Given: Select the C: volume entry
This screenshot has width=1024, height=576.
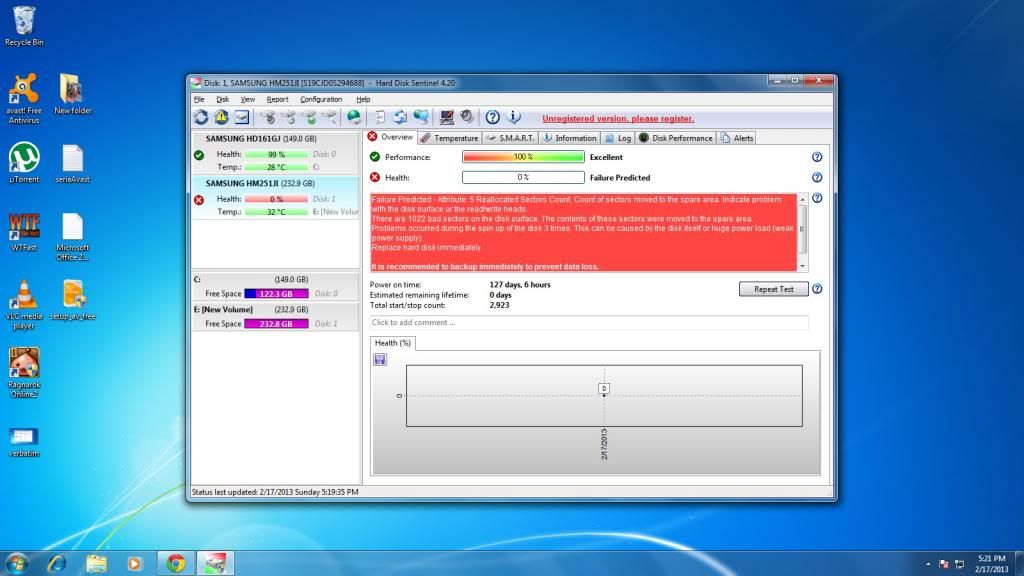Looking at the screenshot, I should click(x=275, y=287).
